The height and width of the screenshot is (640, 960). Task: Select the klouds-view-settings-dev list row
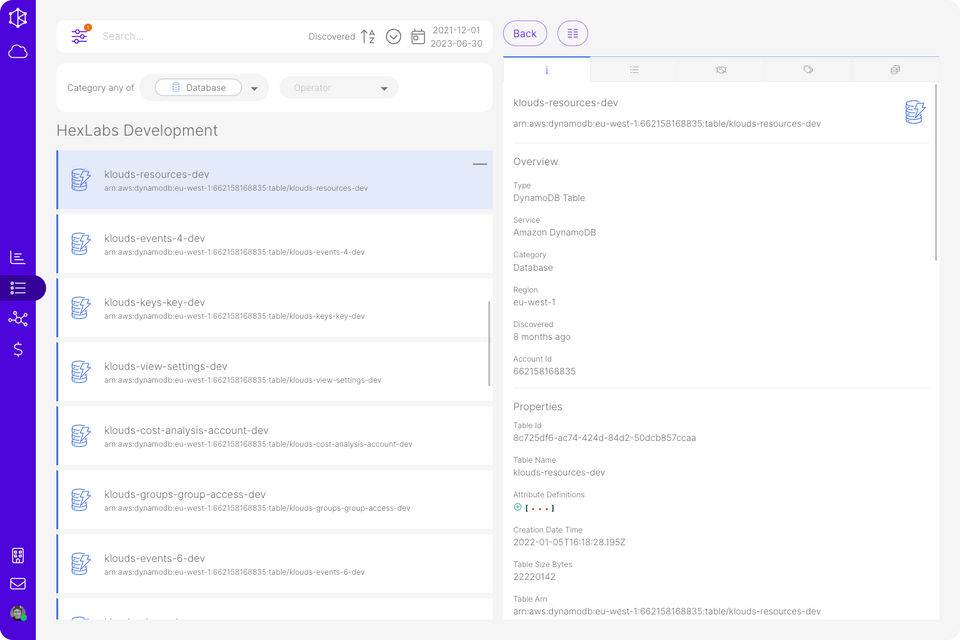point(275,372)
